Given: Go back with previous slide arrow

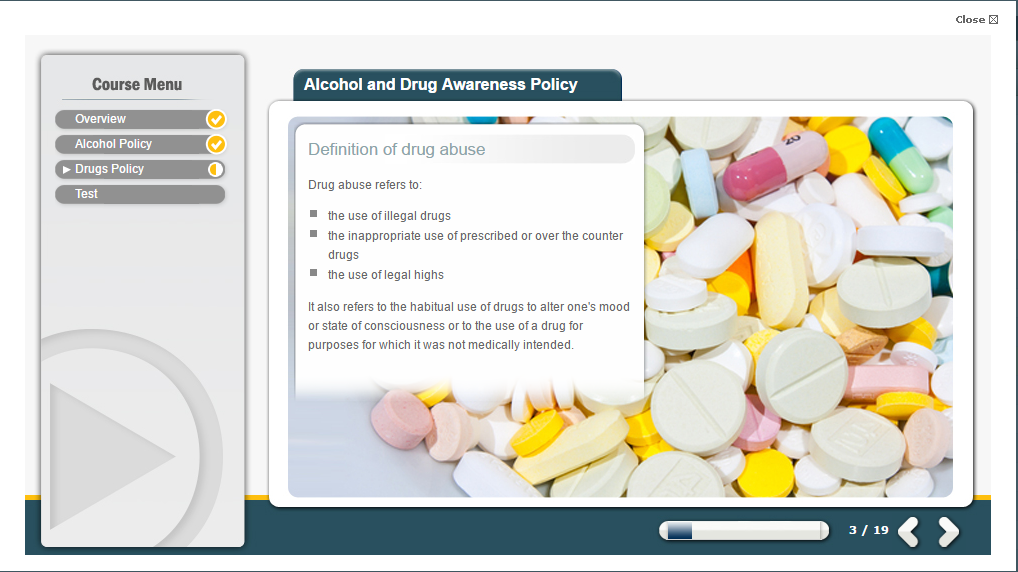Looking at the screenshot, I should (x=908, y=532).
